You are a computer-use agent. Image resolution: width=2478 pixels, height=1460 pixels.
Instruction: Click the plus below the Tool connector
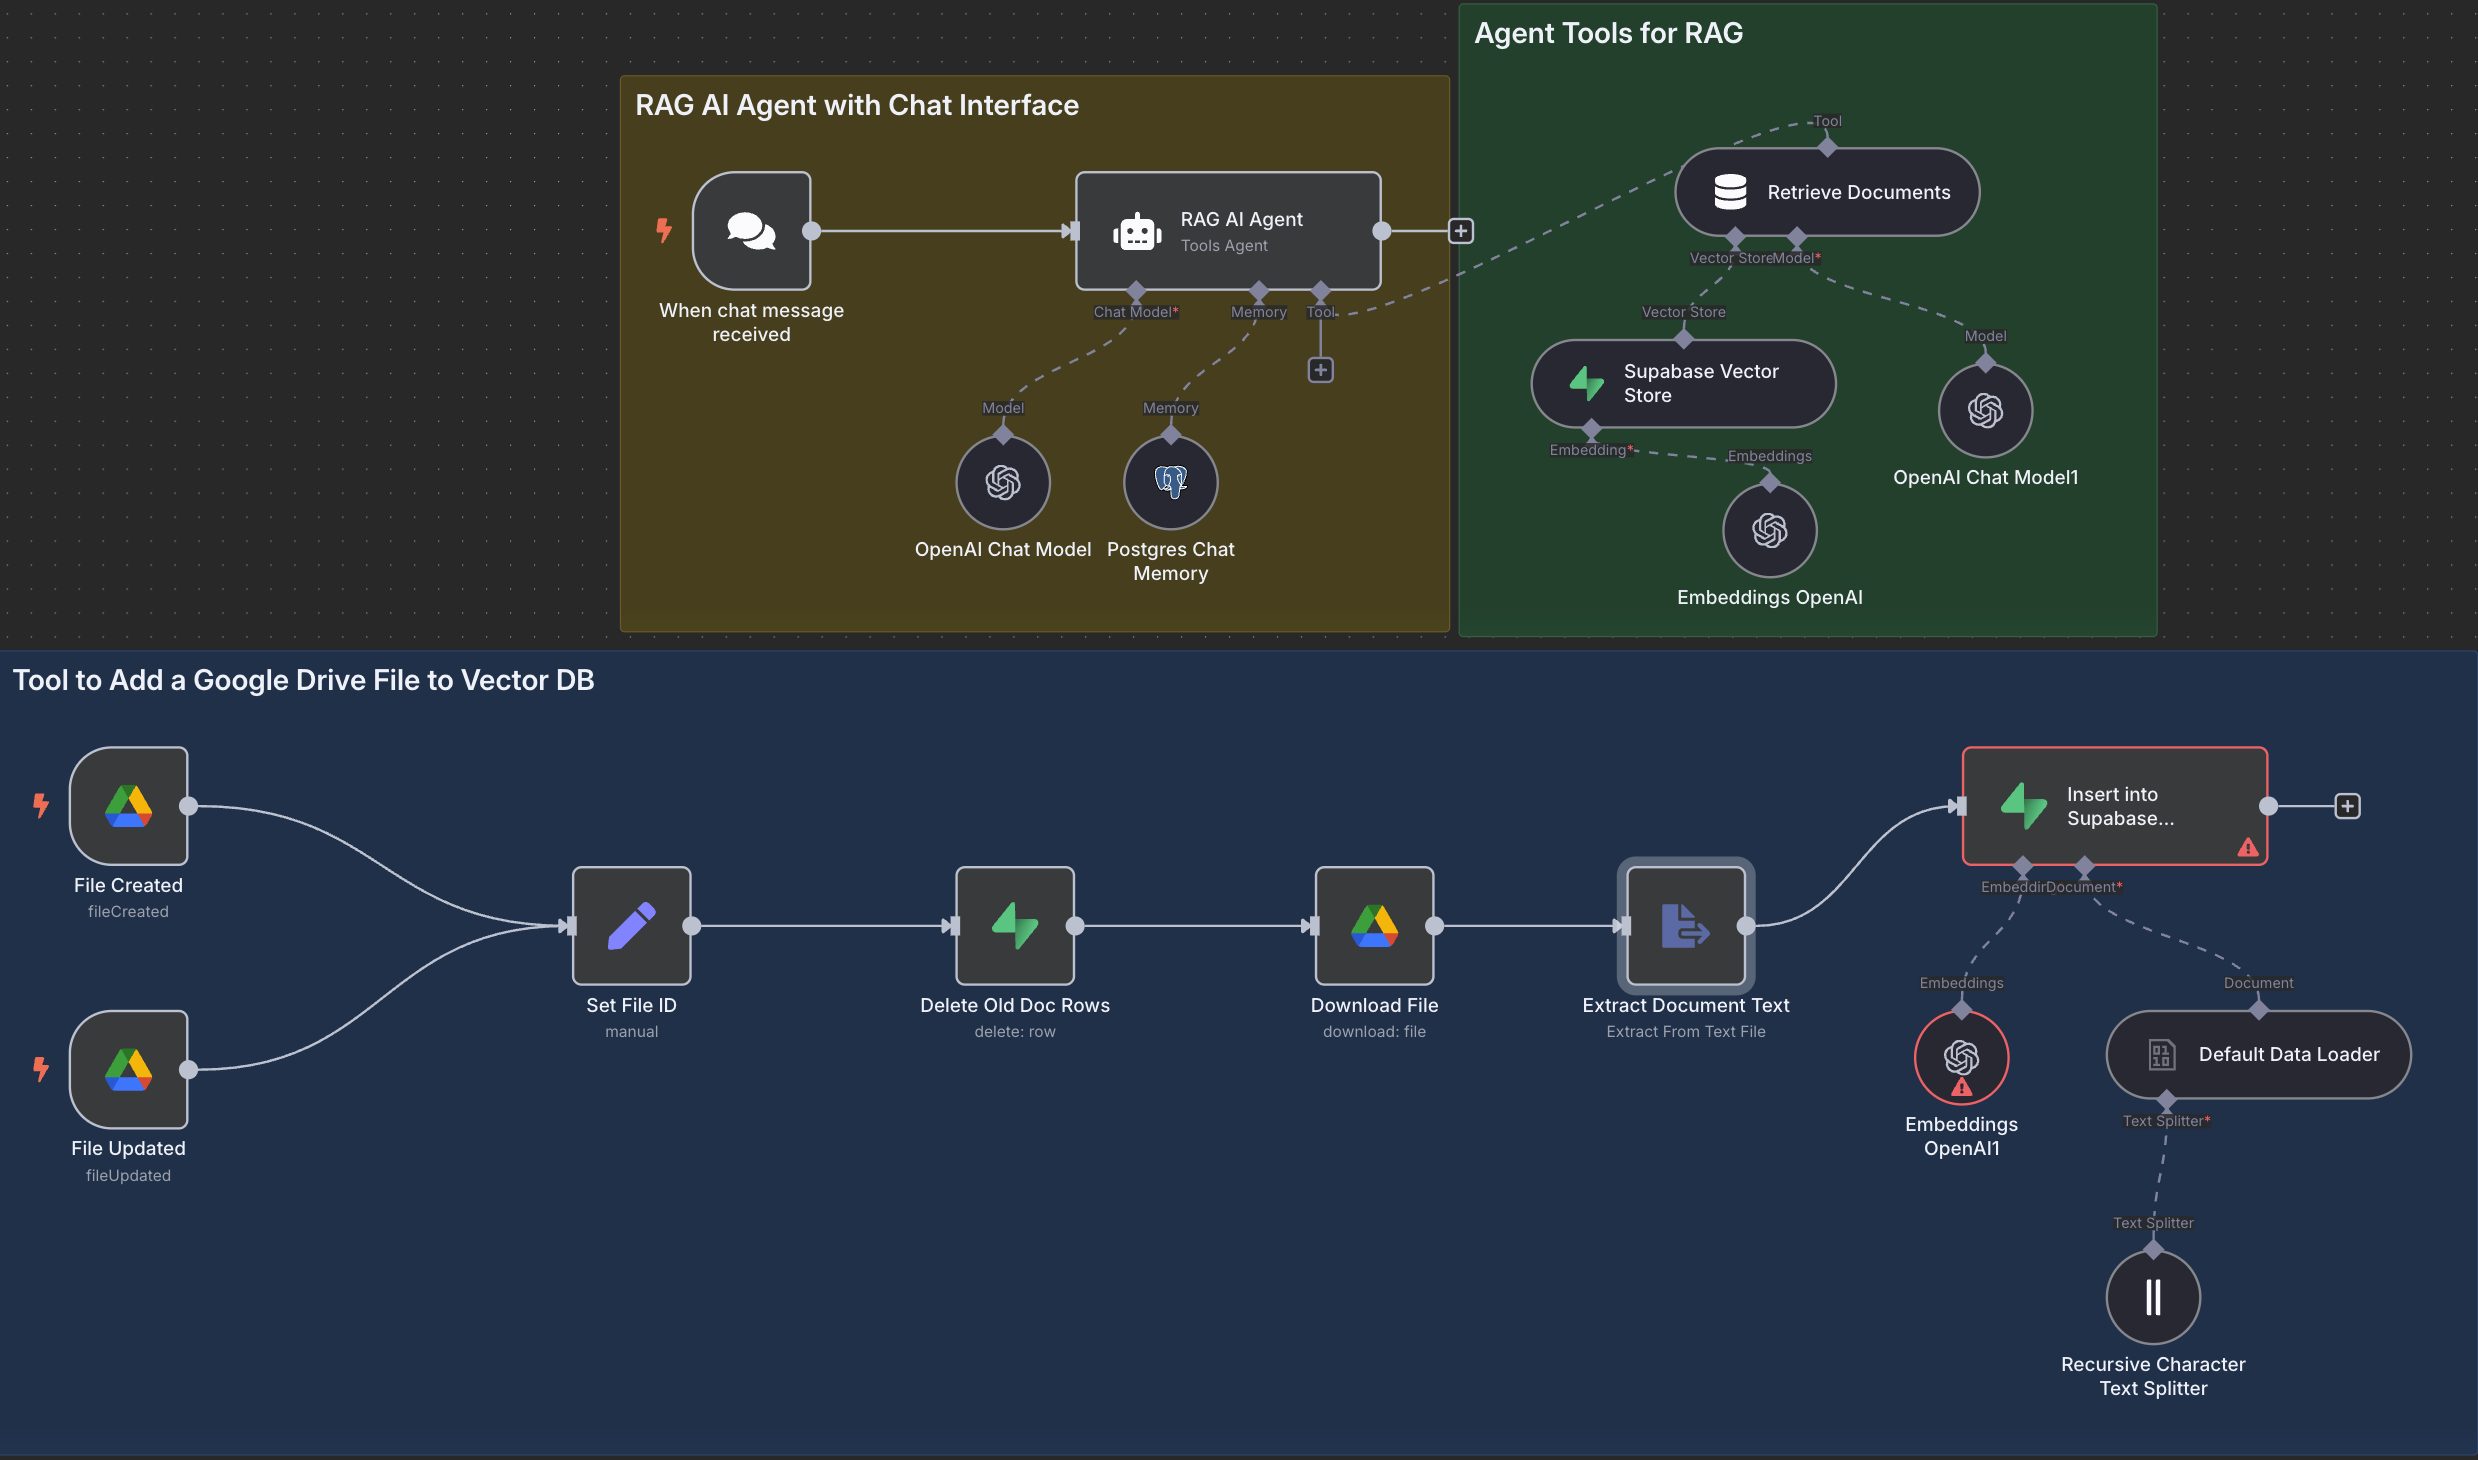pos(1320,369)
